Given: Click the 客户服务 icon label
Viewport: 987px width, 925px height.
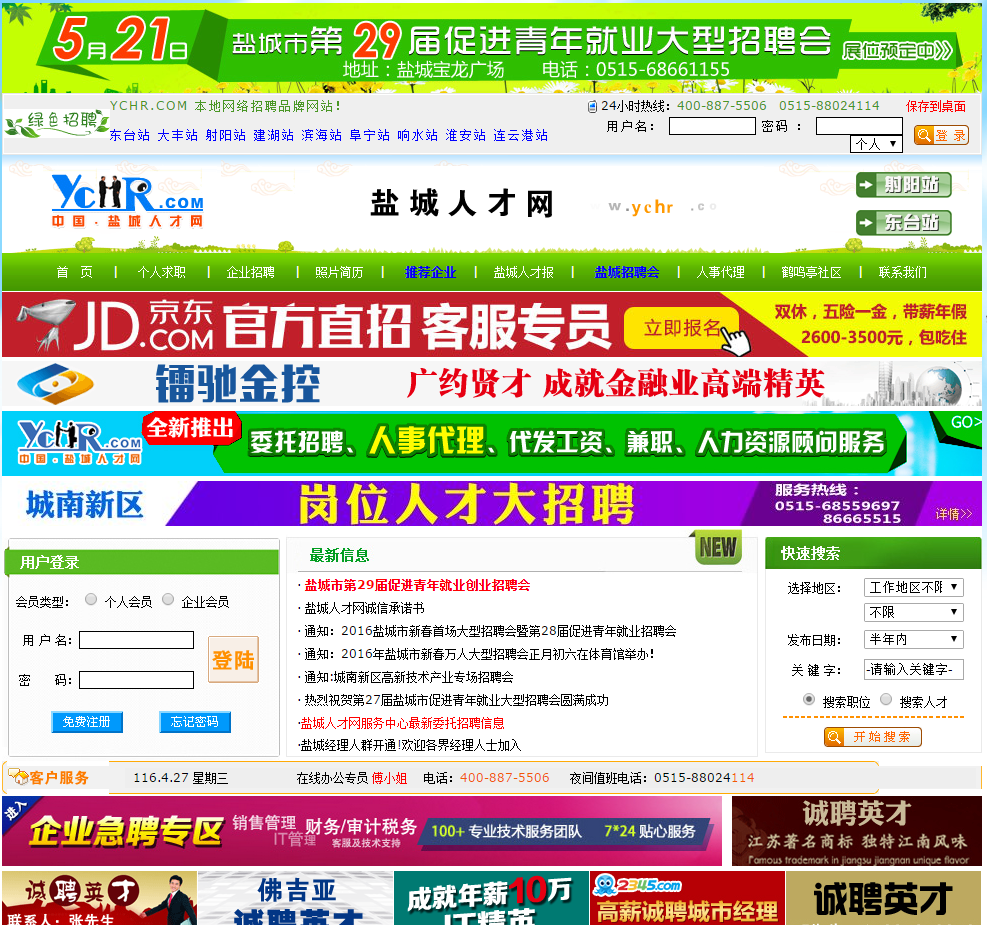Looking at the screenshot, I should (49, 778).
